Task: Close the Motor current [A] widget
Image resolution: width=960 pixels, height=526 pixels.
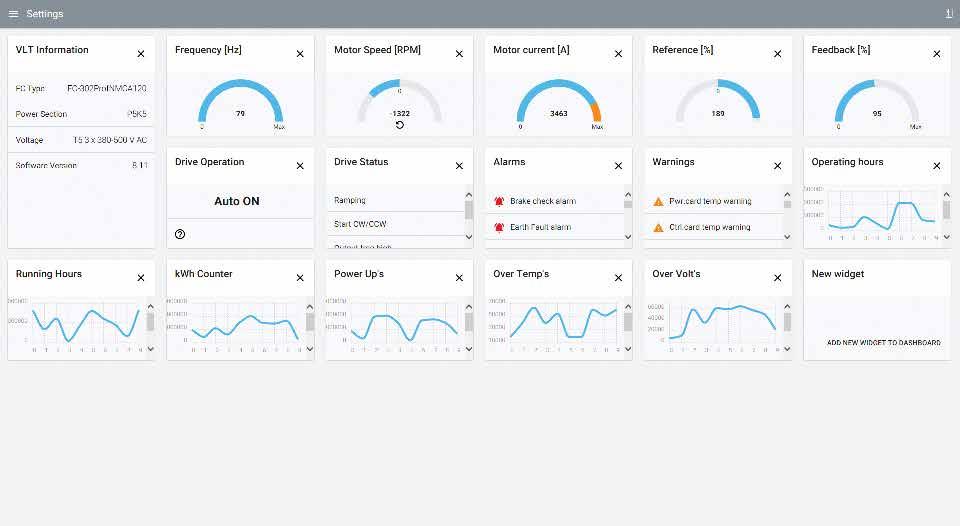Action: tap(618, 54)
